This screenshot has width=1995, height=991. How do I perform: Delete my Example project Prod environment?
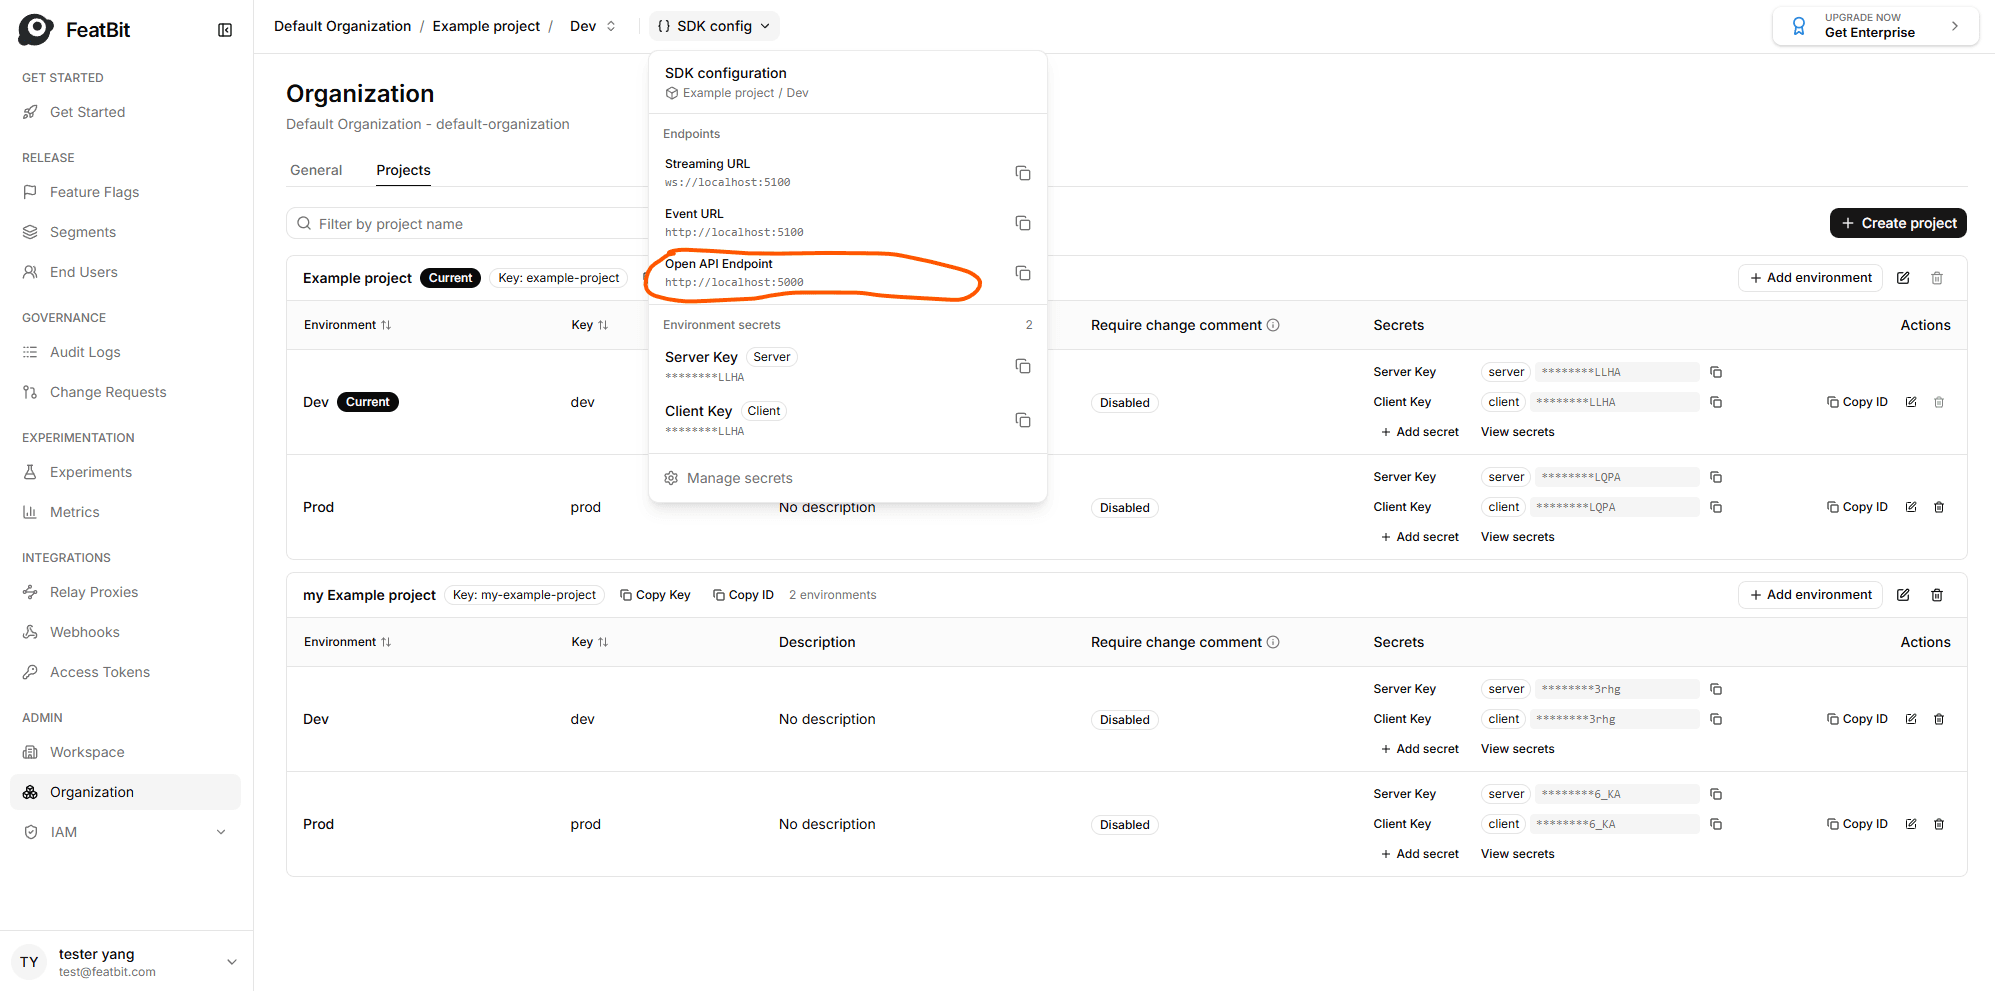(x=1939, y=824)
